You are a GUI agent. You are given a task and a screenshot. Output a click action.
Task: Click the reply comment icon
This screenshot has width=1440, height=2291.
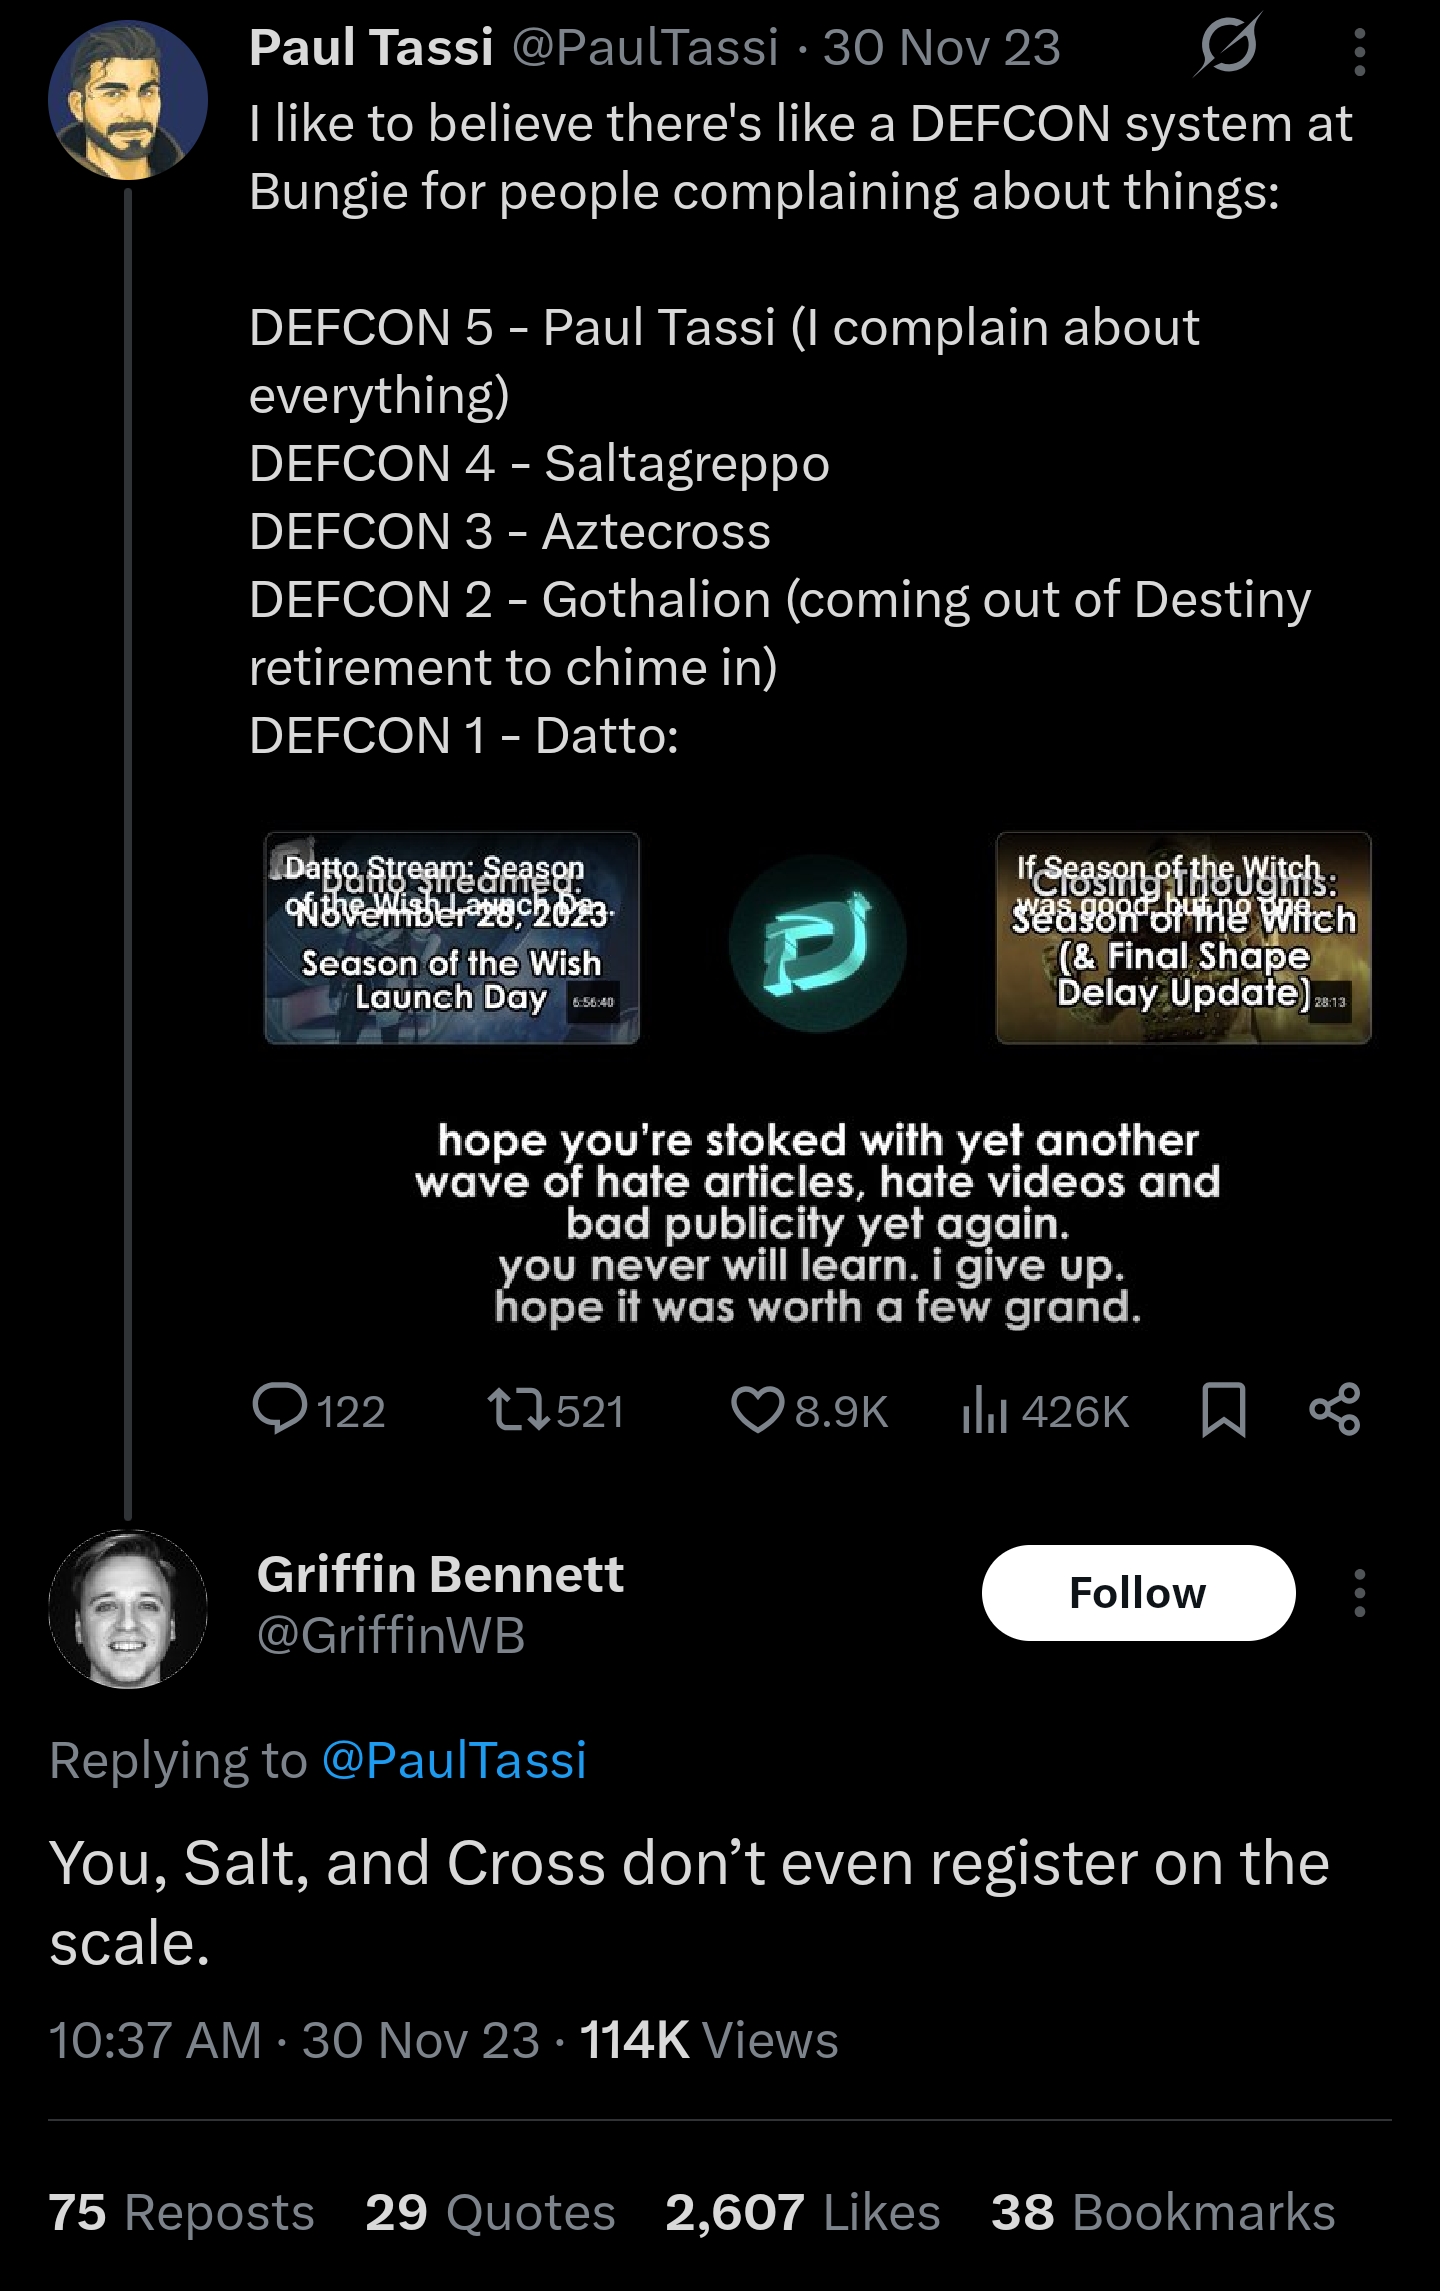tap(281, 1409)
